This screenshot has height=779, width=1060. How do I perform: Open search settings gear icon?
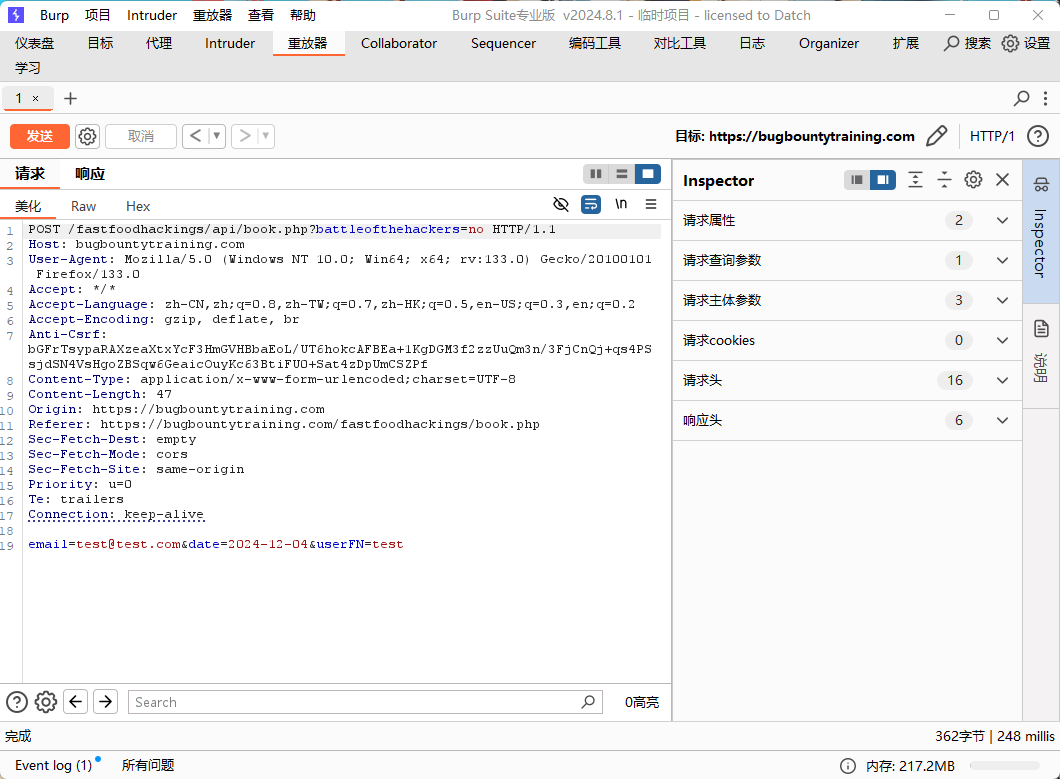[46, 702]
